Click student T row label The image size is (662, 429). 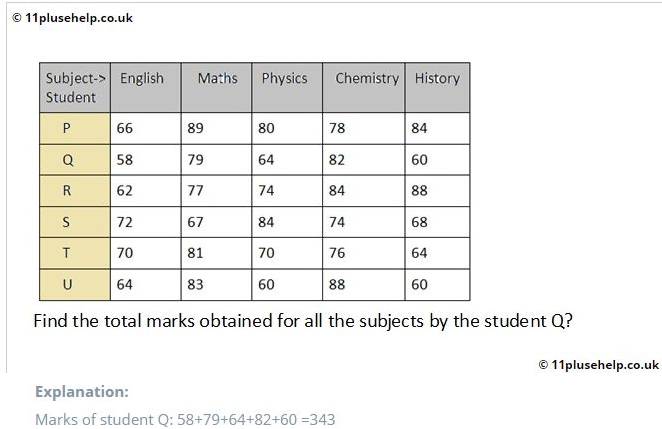coord(75,253)
